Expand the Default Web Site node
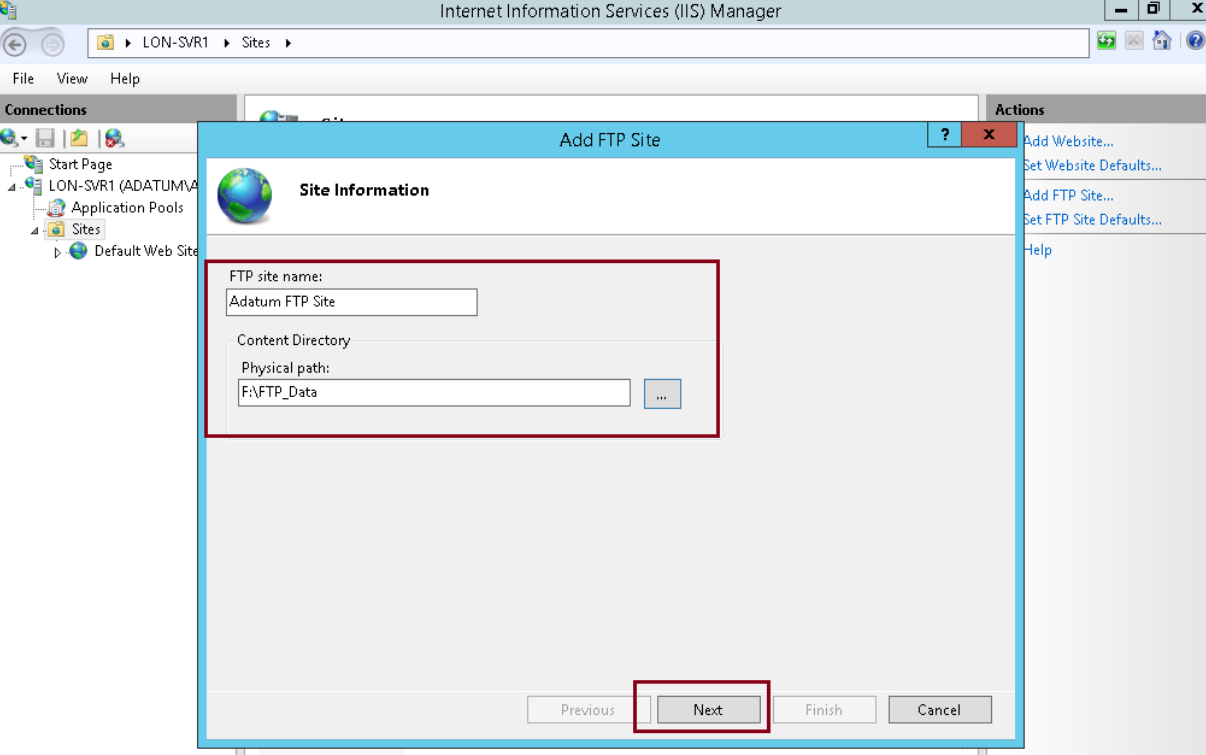1206x755 pixels. (x=57, y=252)
